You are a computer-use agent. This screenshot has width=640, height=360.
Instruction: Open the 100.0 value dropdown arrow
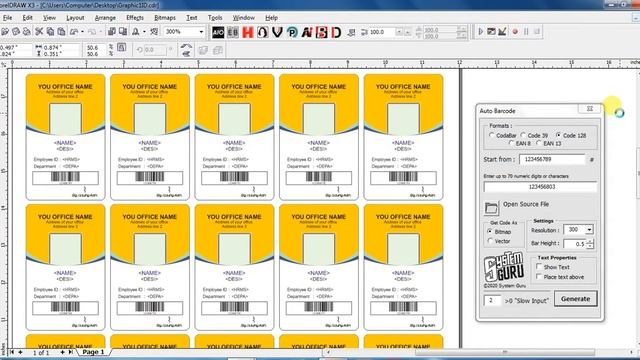click(x=399, y=32)
